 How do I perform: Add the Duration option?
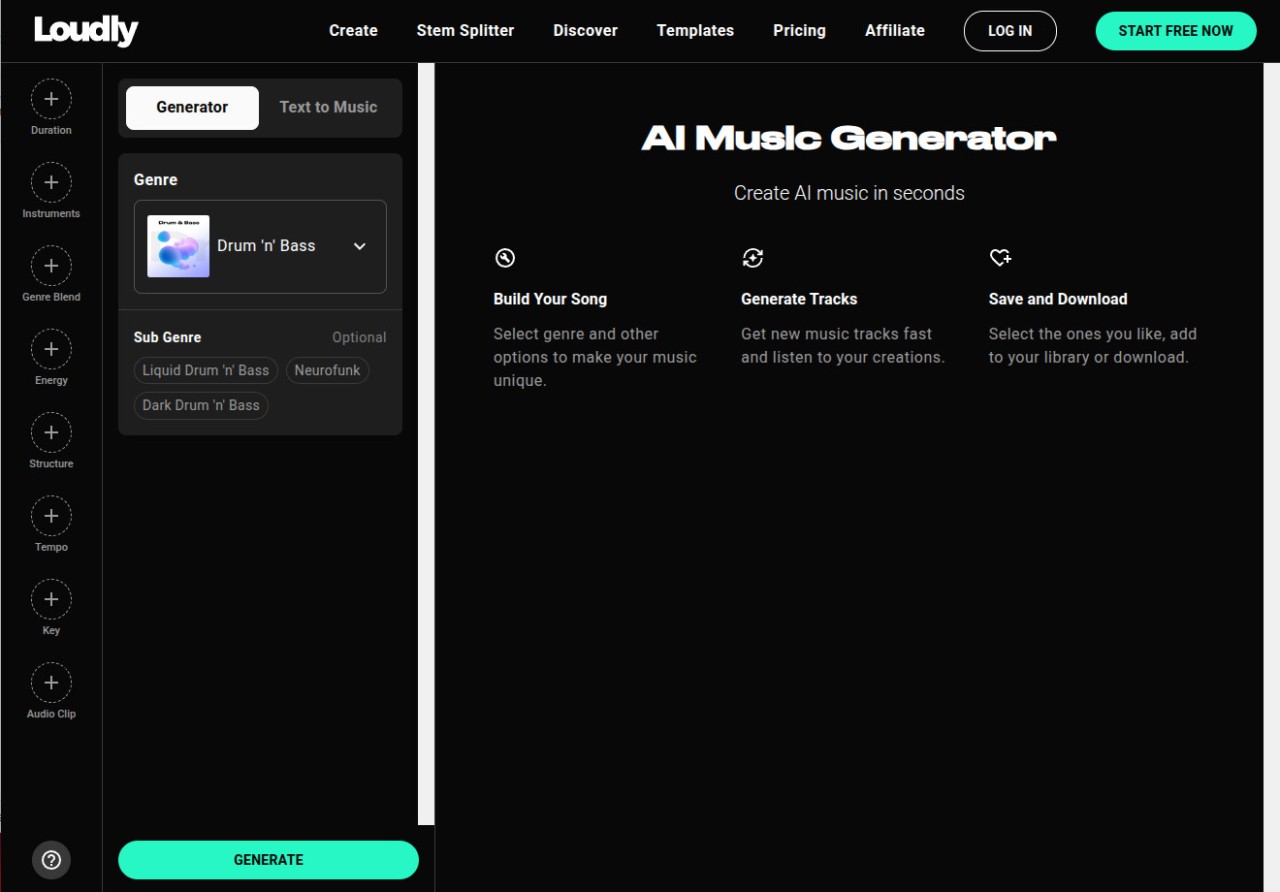coord(51,99)
